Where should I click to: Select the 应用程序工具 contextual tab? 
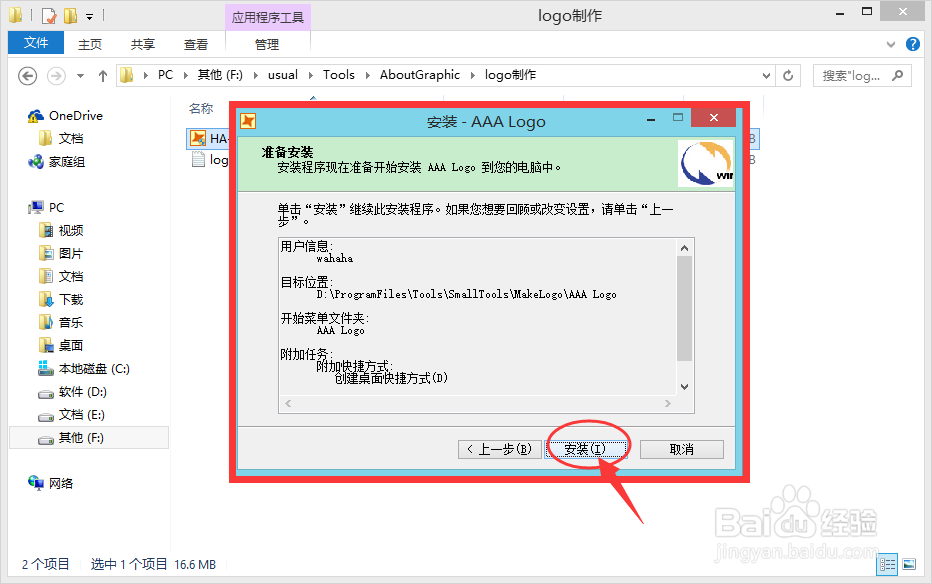(267, 17)
